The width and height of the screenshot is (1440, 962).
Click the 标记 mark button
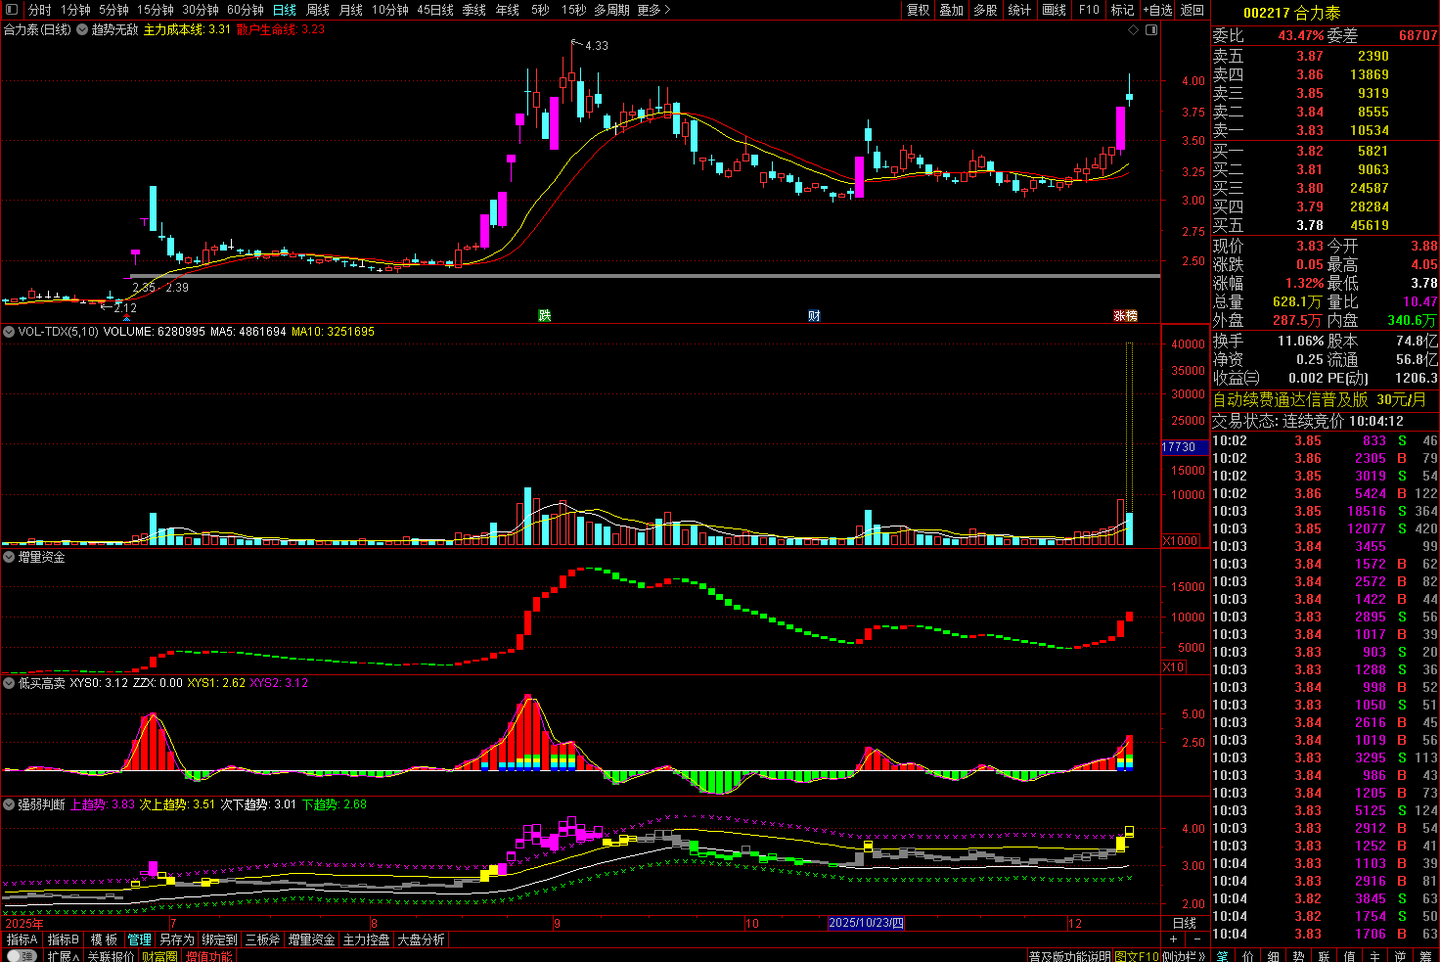pos(1123,10)
